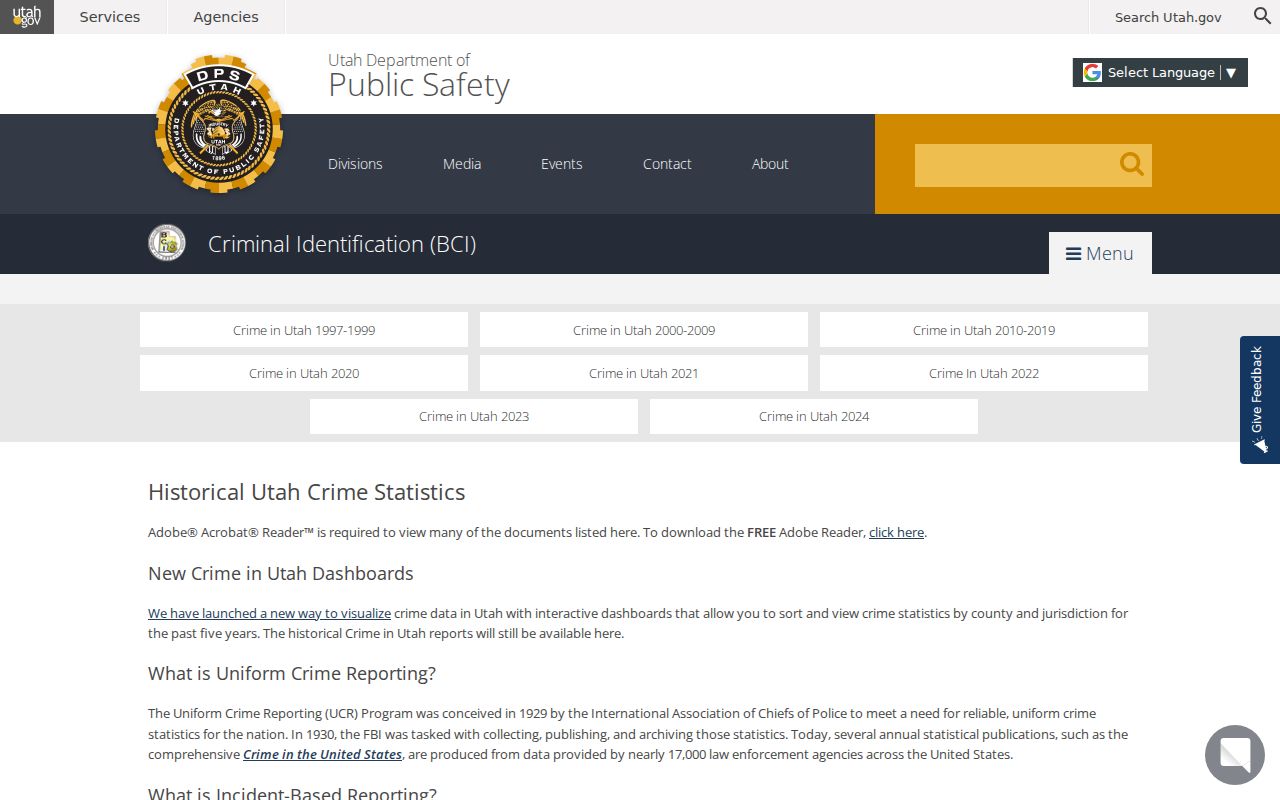Open Crime in Utah 2010-2019
The image size is (1280, 800).
coord(984,330)
